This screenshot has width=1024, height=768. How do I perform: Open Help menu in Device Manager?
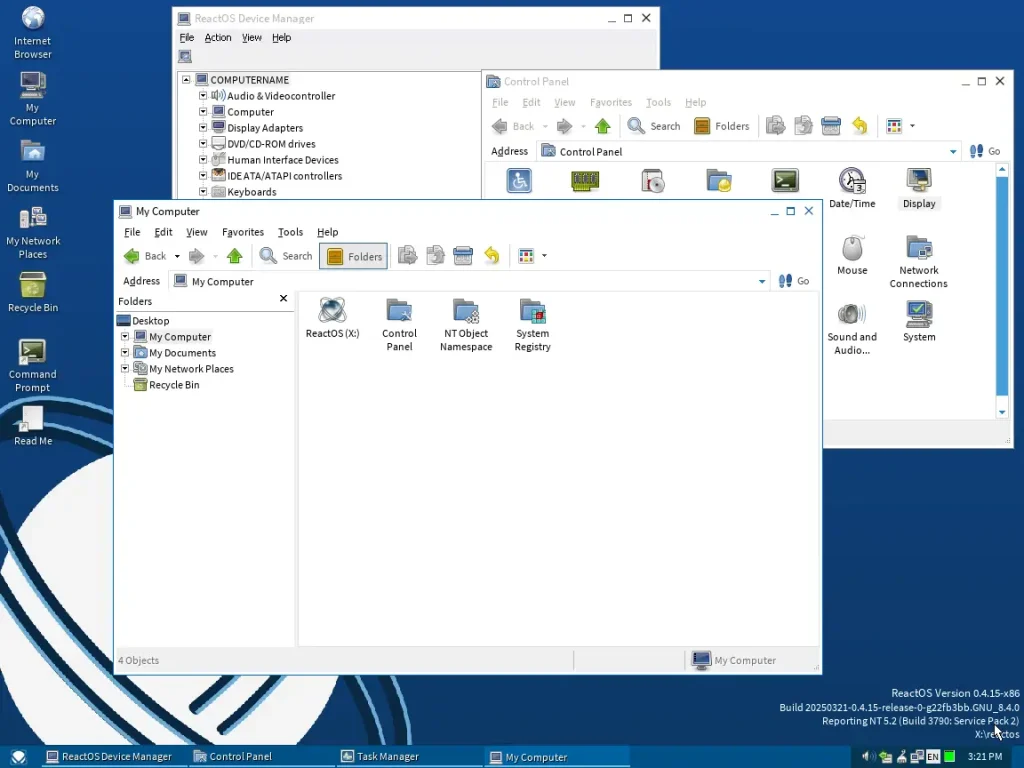(281, 38)
